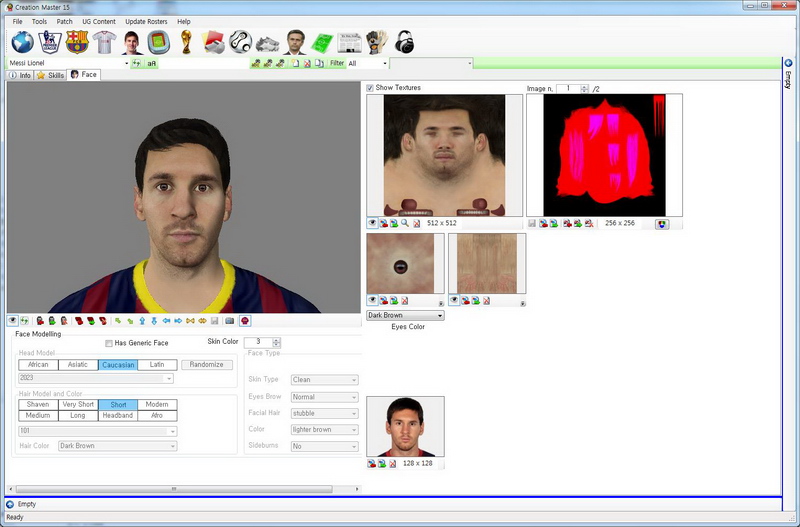Open the UG Content menu
The height and width of the screenshot is (527, 800).
tap(99, 21)
